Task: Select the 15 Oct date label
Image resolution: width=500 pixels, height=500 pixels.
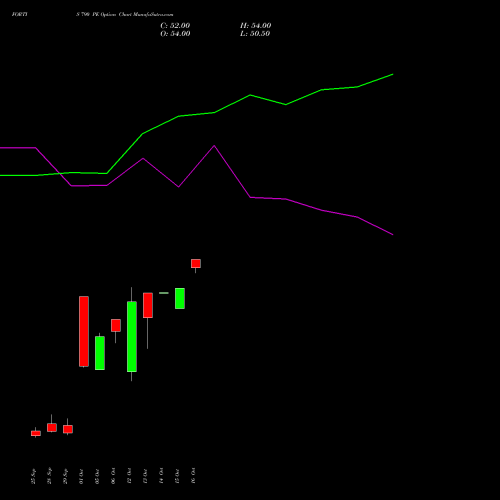Action: (177, 476)
